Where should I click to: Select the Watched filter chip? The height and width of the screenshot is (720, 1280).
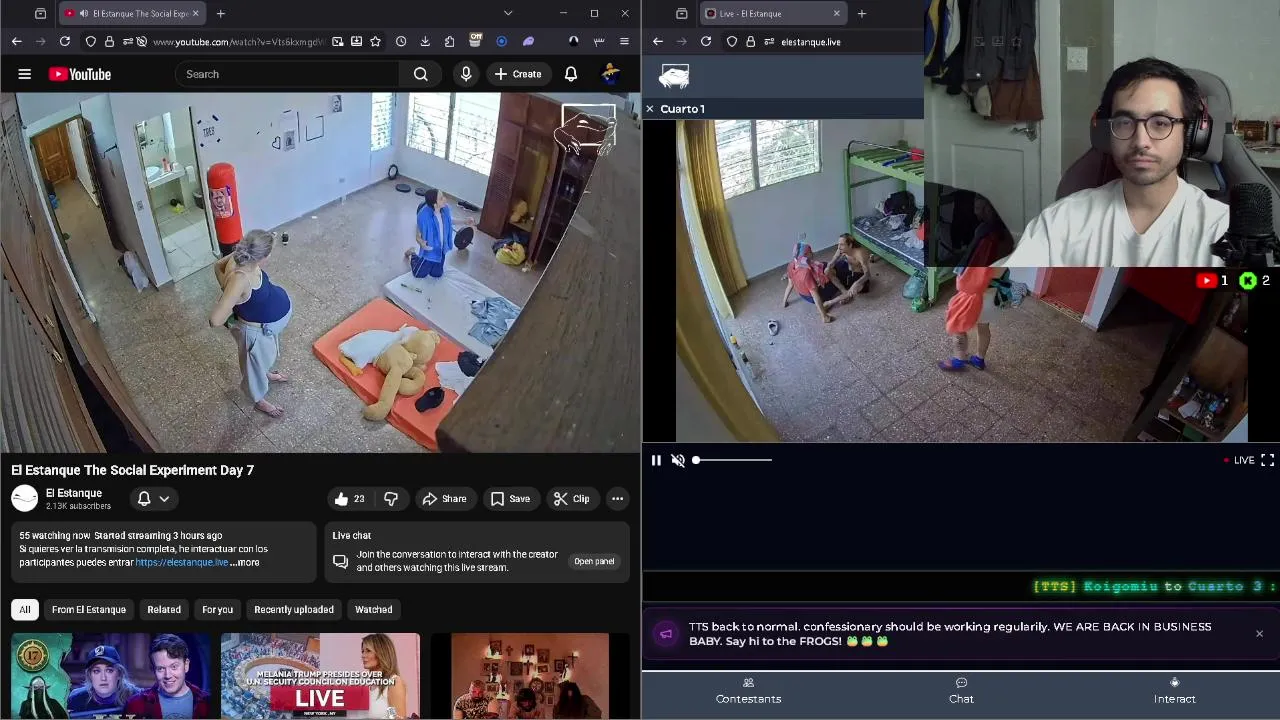pos(374,609)
